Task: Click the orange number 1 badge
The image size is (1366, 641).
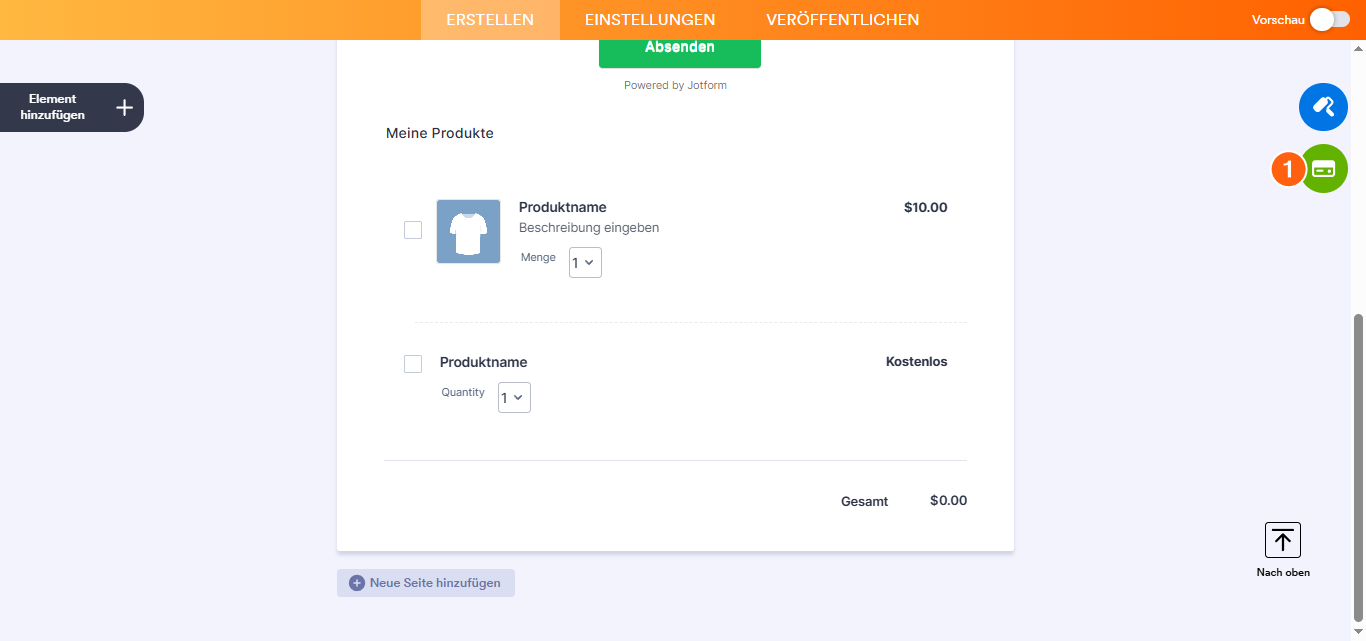Action: pyautogui.click(x=1288, y=170)
